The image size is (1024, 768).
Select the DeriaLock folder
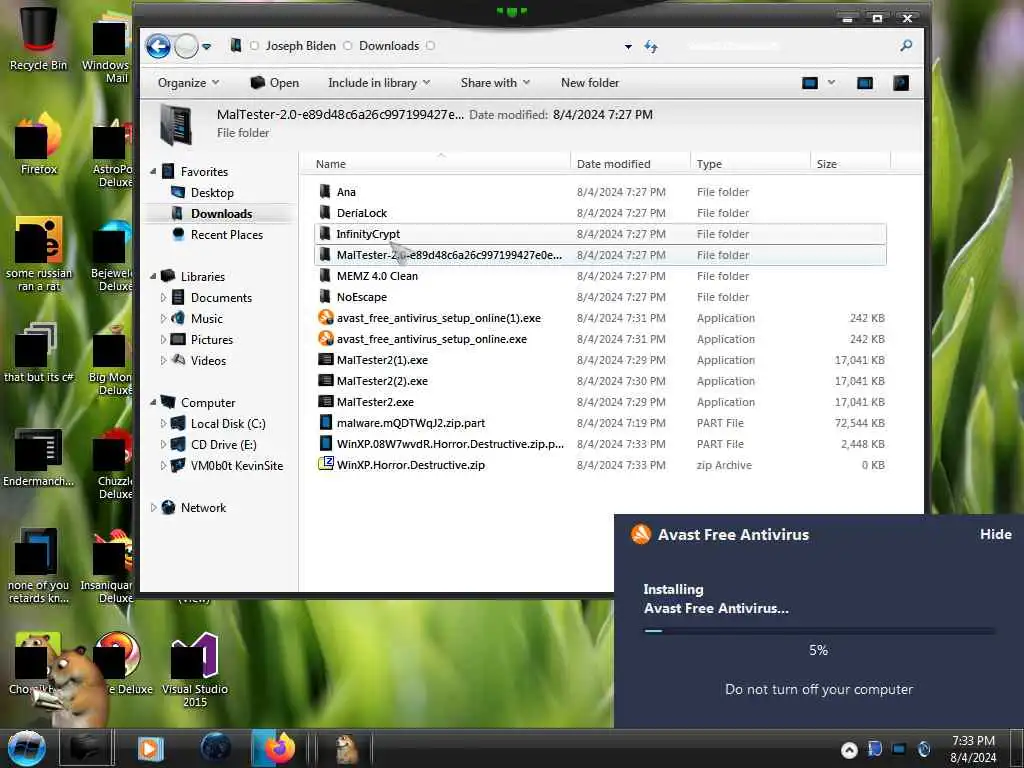361,213
